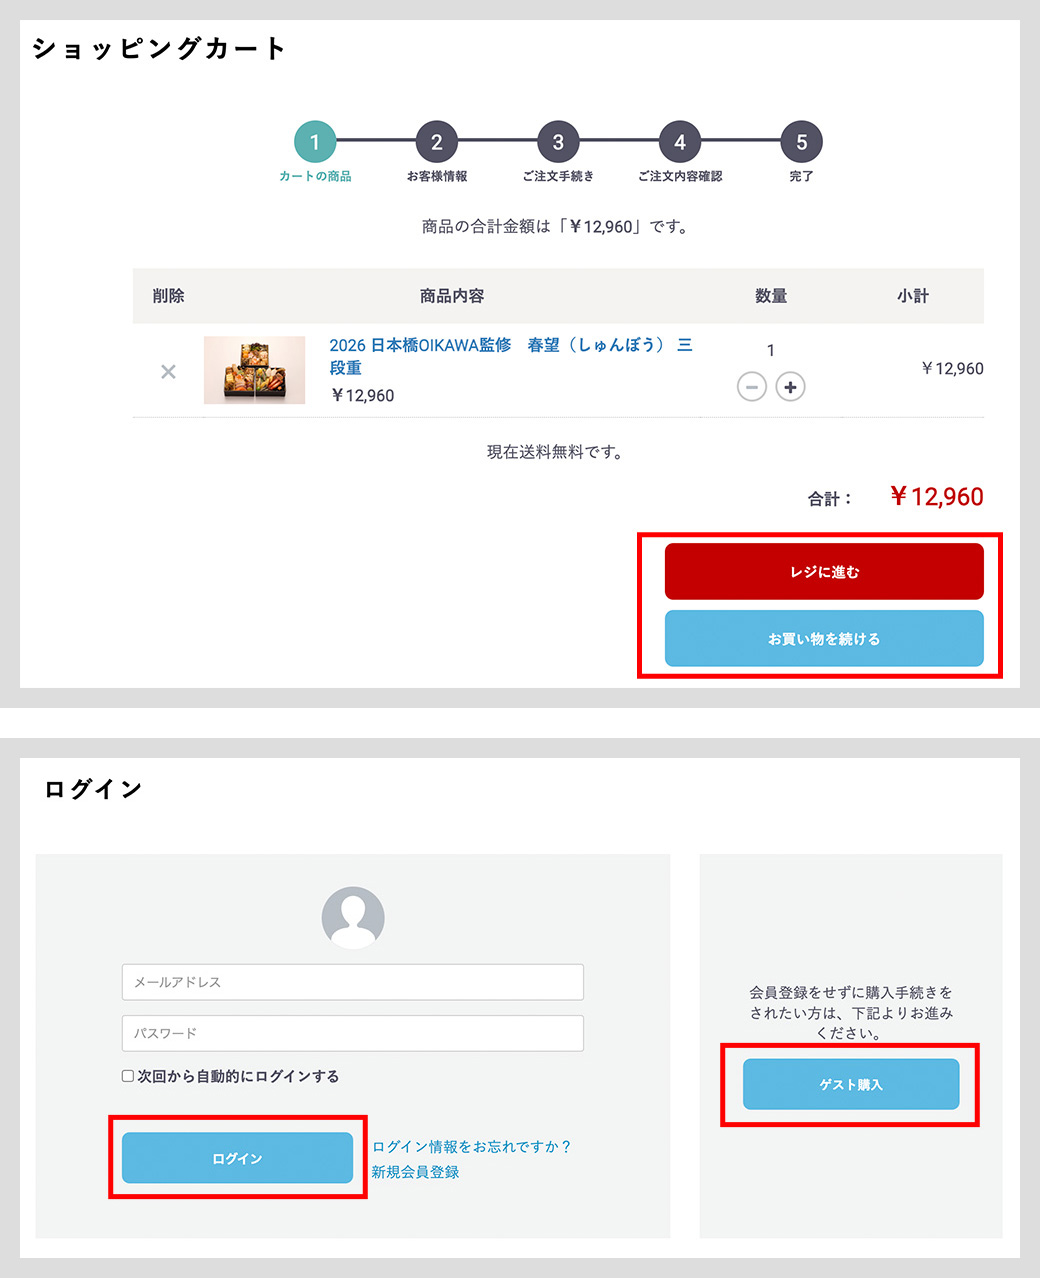This screenshot has width=1040, height=1278.
Task: Click step 2 お客様情報 circle
Action: 437,142
